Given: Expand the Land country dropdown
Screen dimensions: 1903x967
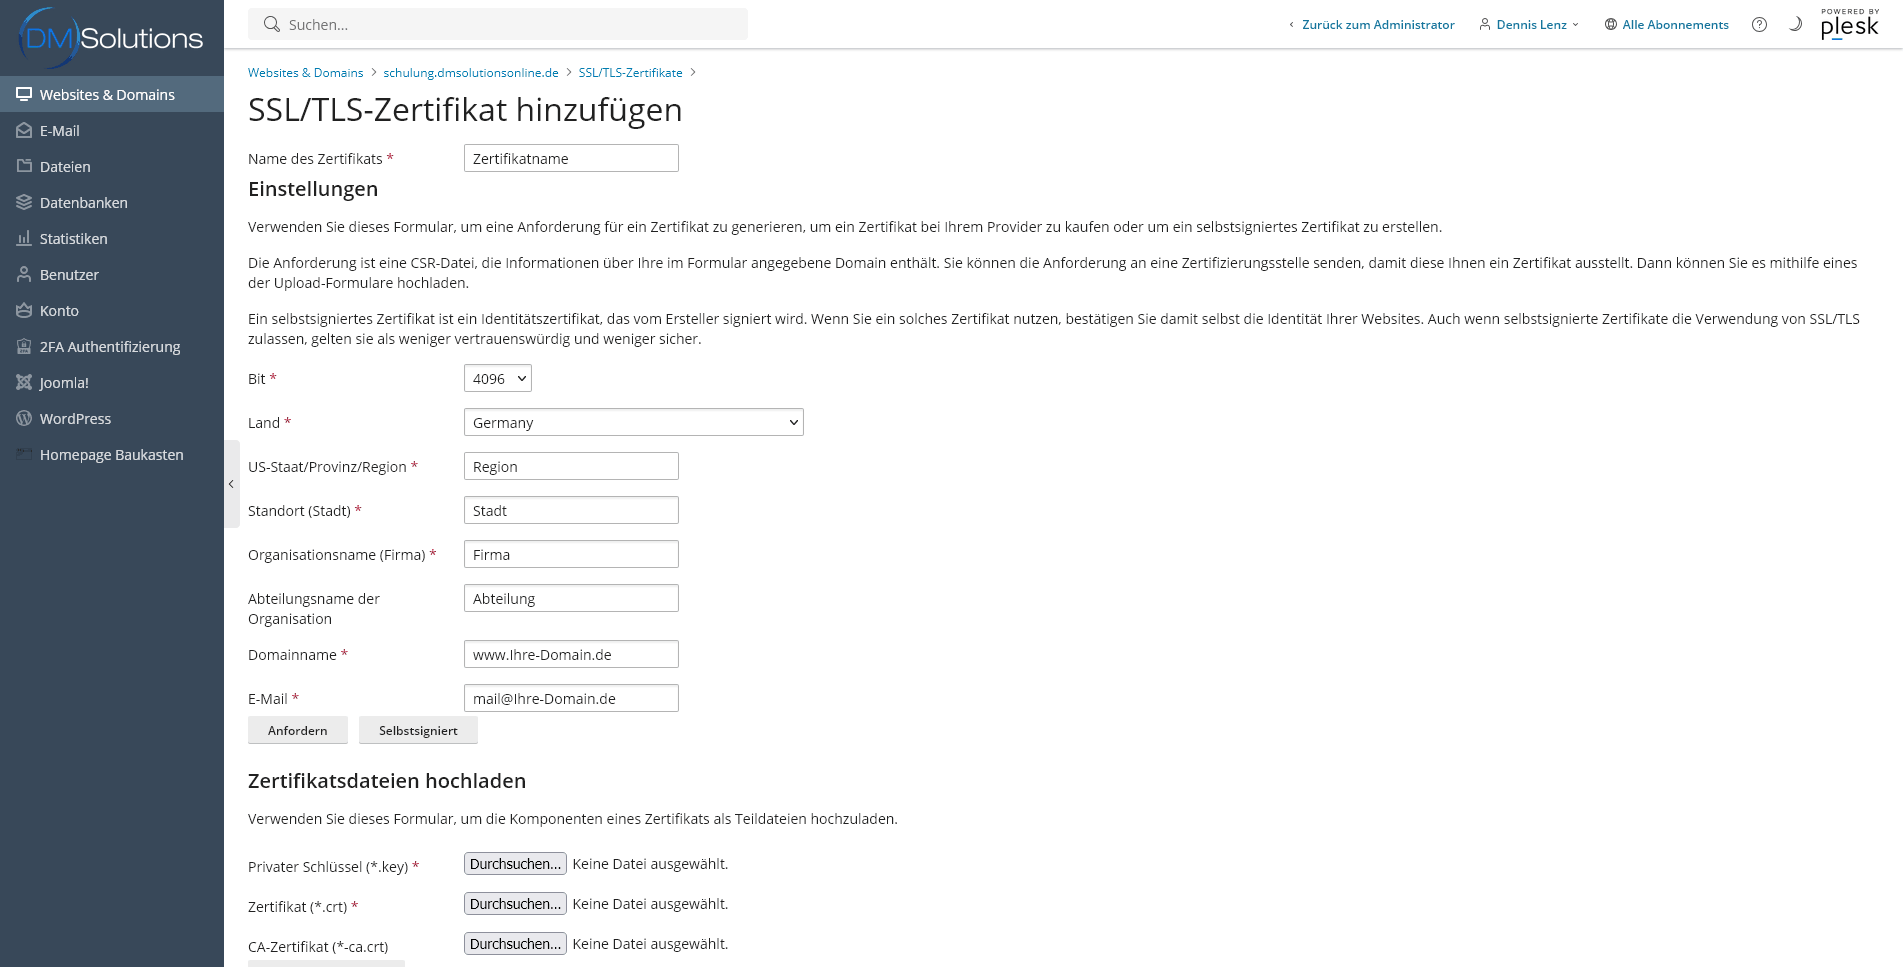Looking at the screenshot, I should point(633,423).
